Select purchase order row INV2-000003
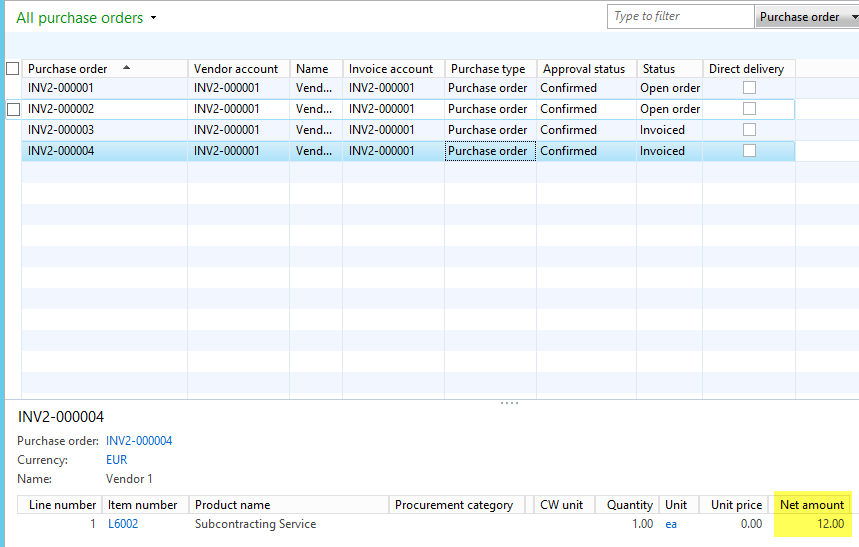Viewport: 859px width, 547px height. pyautogui.click(x=60, y=130)
